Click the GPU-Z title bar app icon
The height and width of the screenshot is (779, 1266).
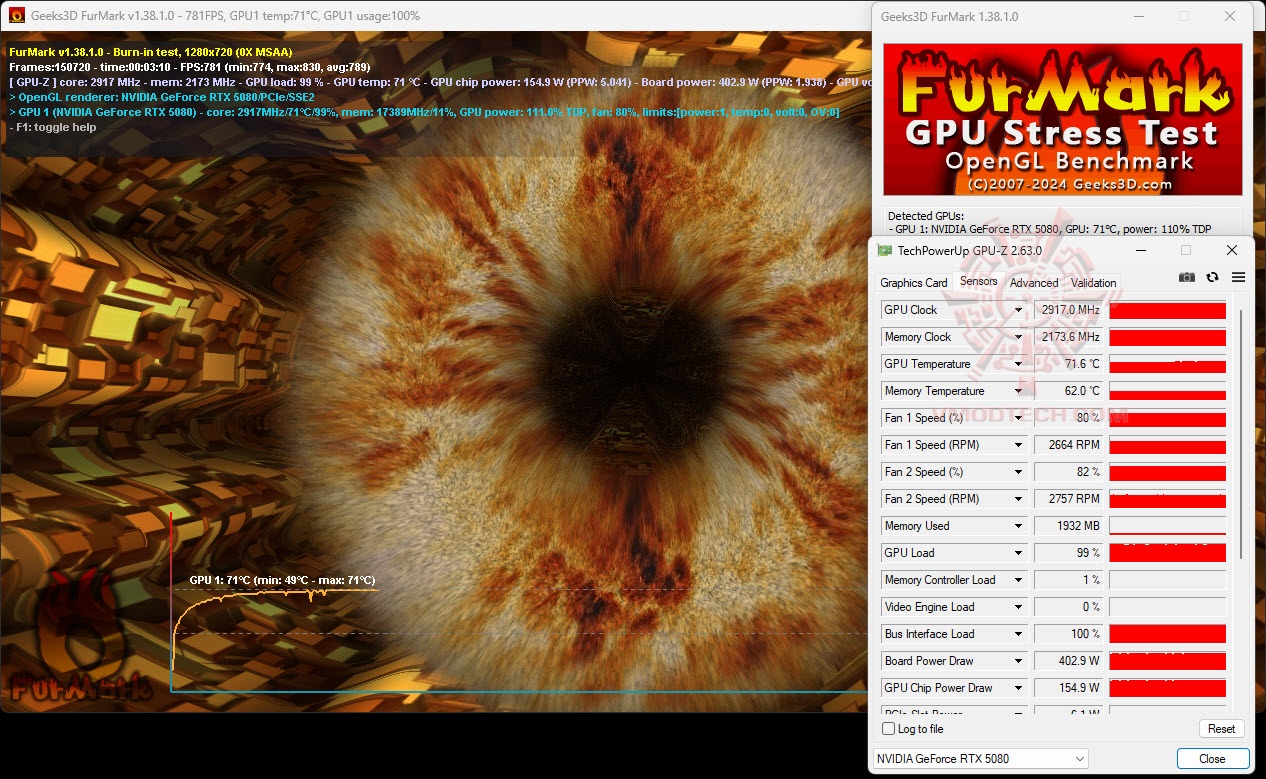[884, 250]
